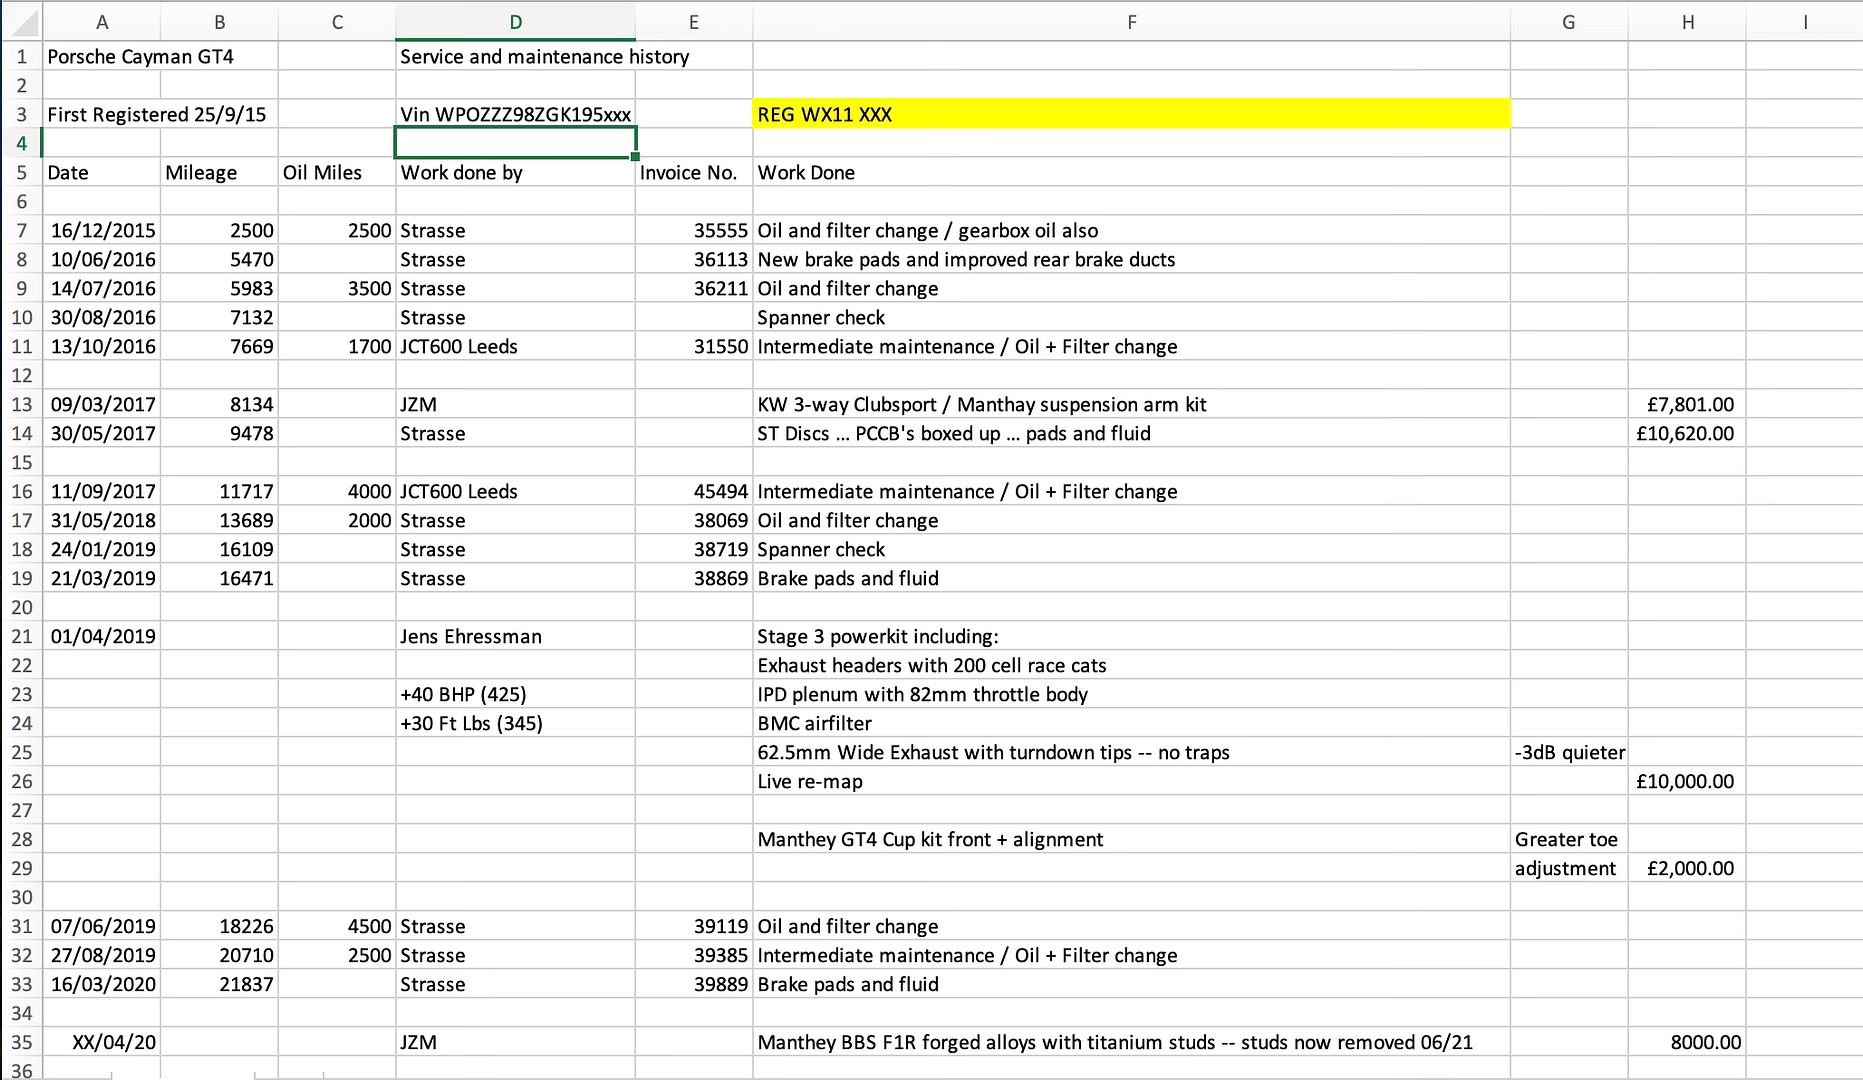Select '+40 BHP (425)' cell

click(x=515, y=694)
